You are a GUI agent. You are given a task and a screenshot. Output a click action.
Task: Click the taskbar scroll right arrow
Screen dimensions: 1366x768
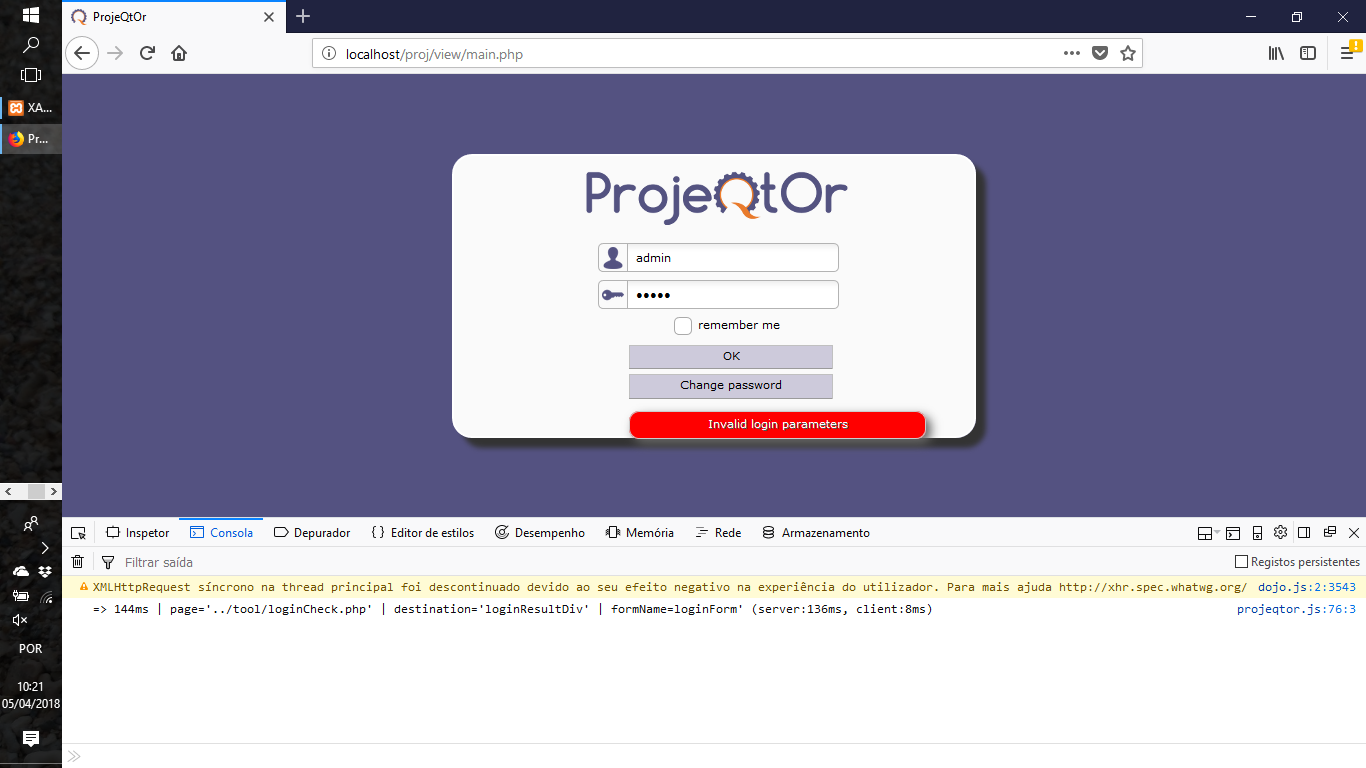pos(55,492)
